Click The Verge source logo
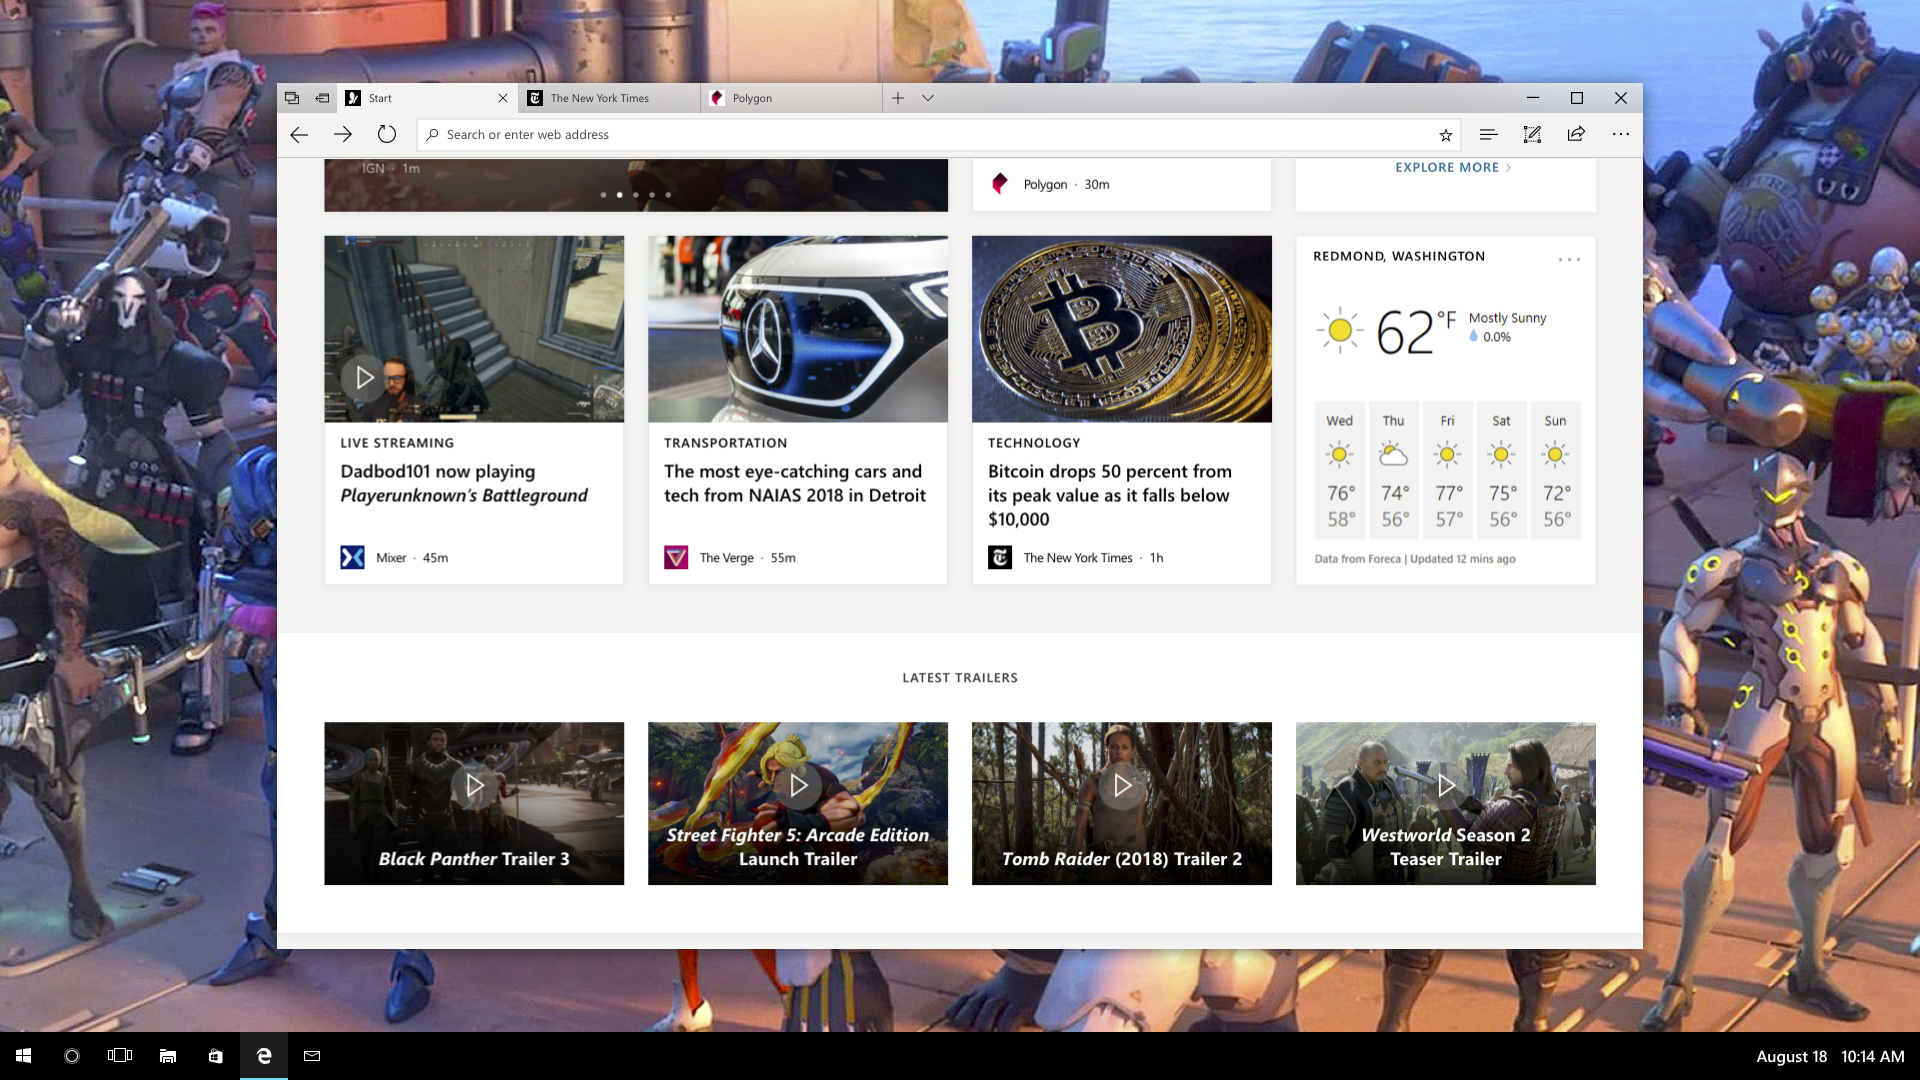This screenshot has height=1080, width=1920. 676,558
